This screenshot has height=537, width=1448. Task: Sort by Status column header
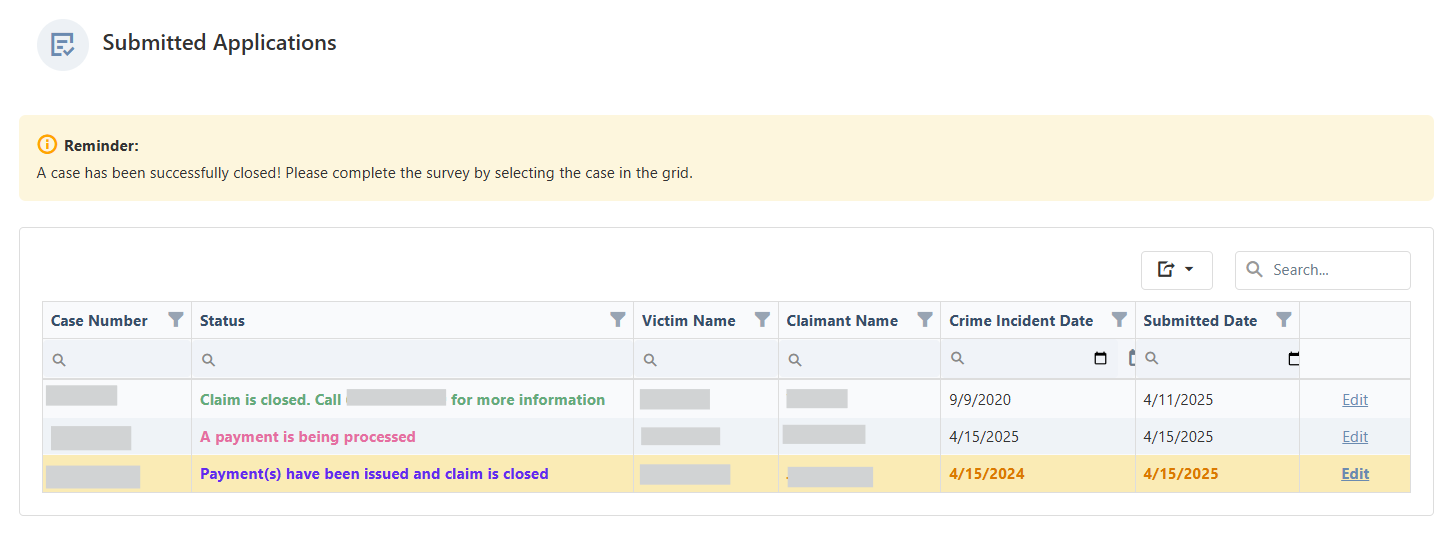222,321
